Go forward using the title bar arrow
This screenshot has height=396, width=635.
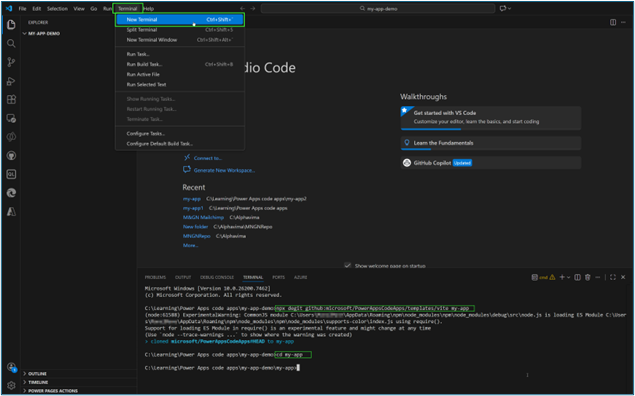point(253,9)
